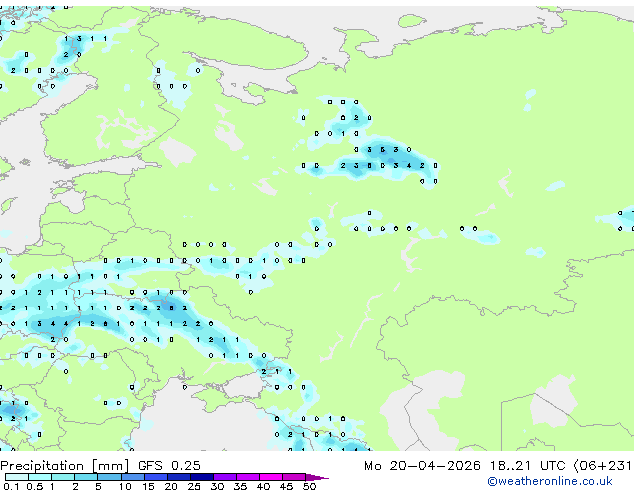Screen dimensions: 634x490
Task: Click the legend swatch between 15 and 20
Action: 156,477
